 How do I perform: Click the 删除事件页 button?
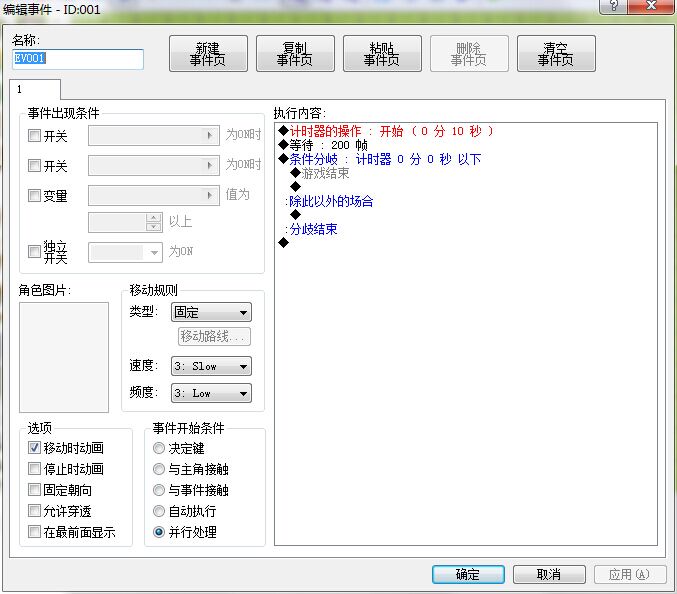469,54
